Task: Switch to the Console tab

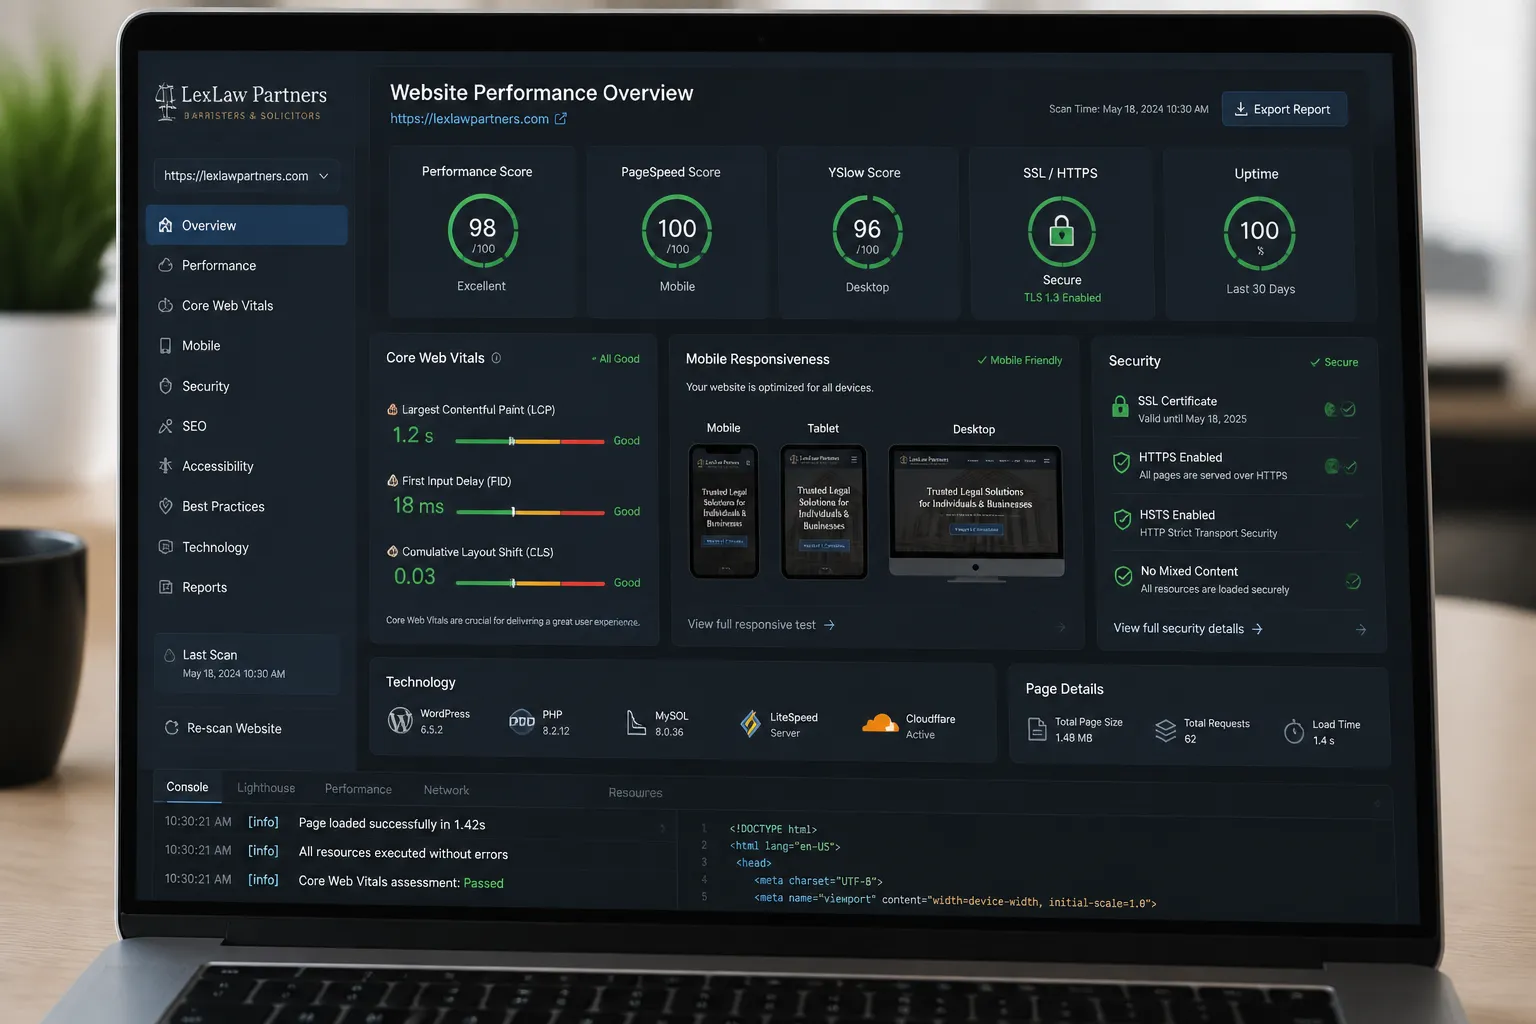Action: 187,787
